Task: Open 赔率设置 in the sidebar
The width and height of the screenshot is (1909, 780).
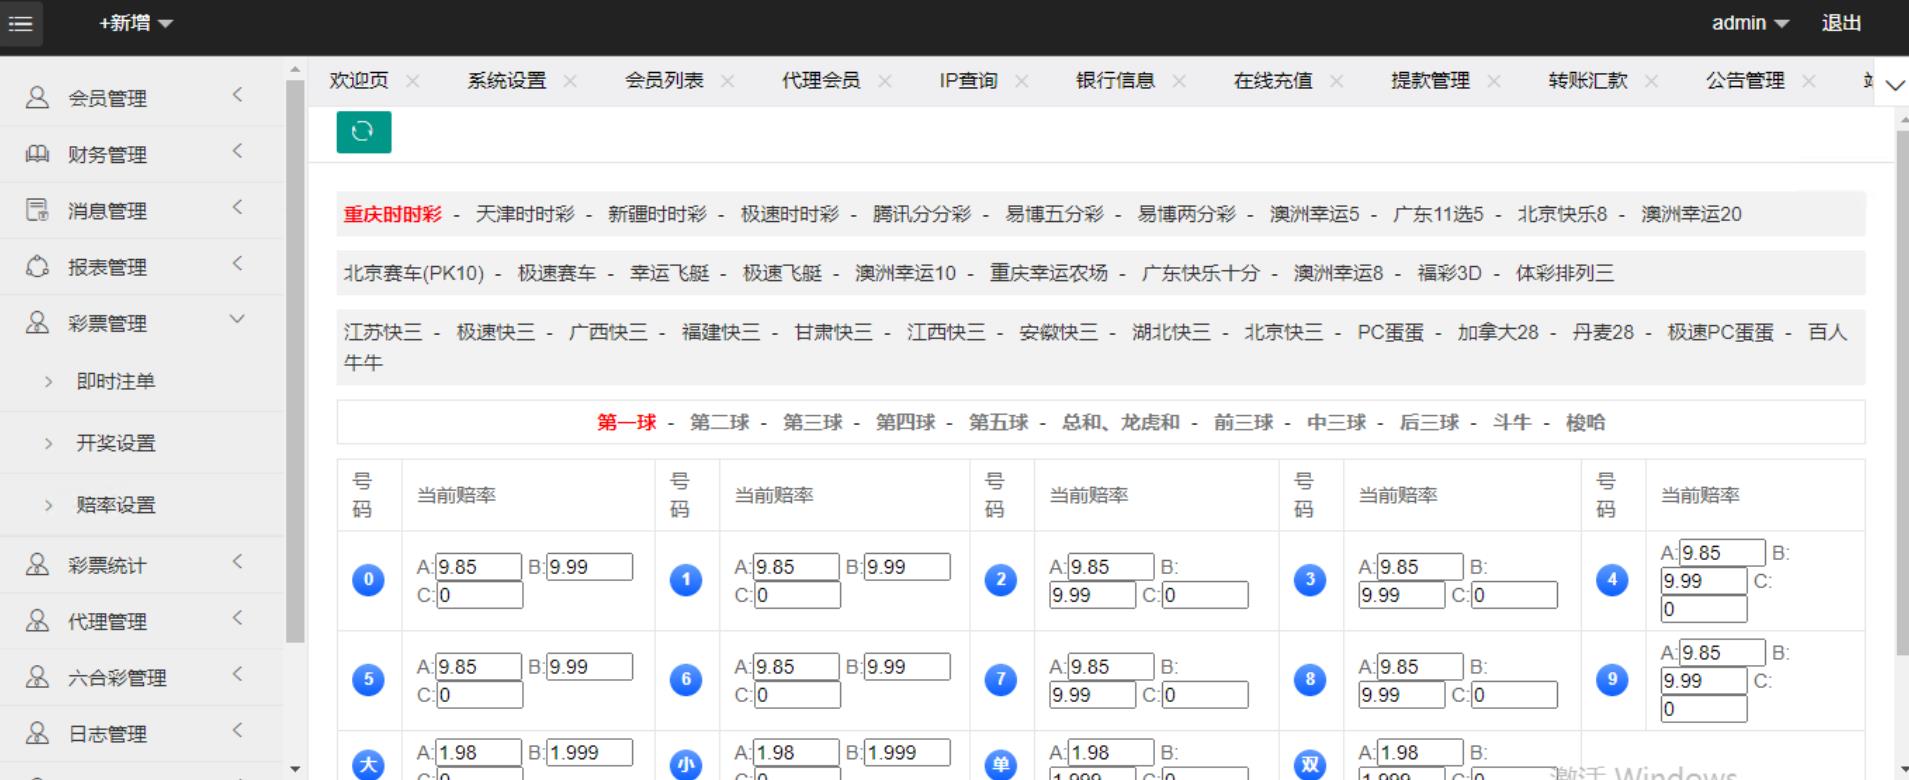Action: (x=116, y=505)
